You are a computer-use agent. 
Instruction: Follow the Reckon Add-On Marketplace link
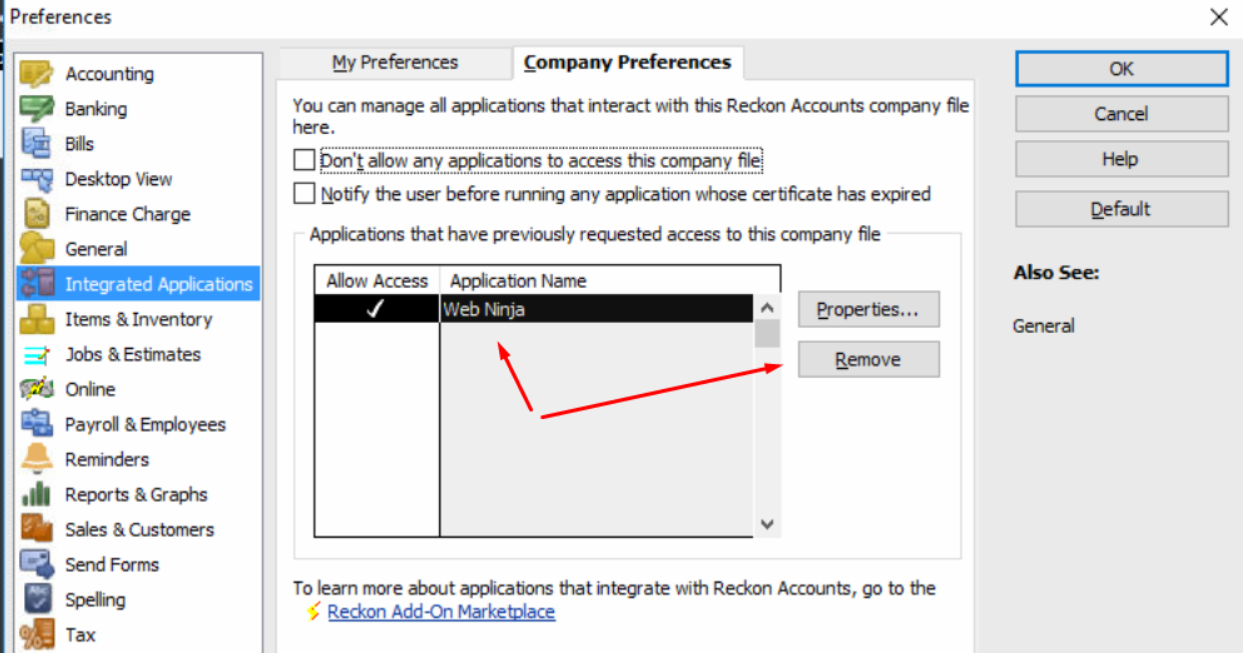[441, 611]
